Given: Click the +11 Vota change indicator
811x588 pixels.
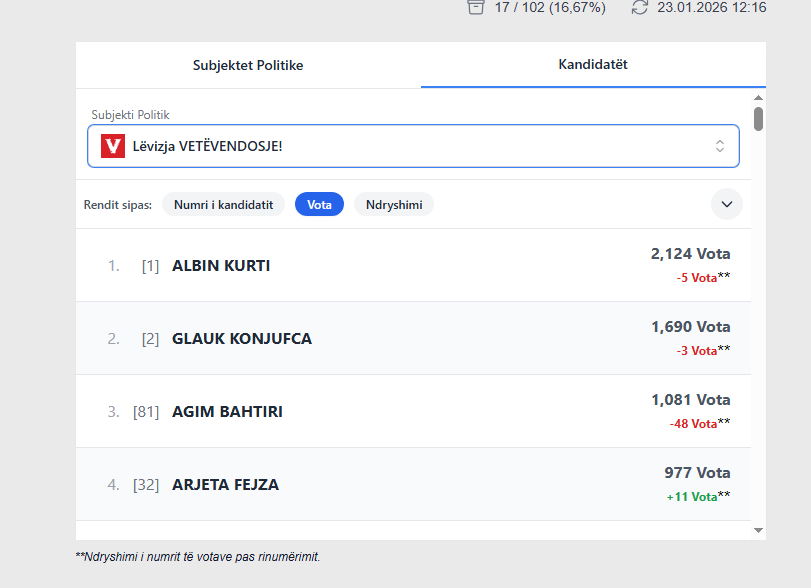Looking at the screenshot, I should coord(692,497).
